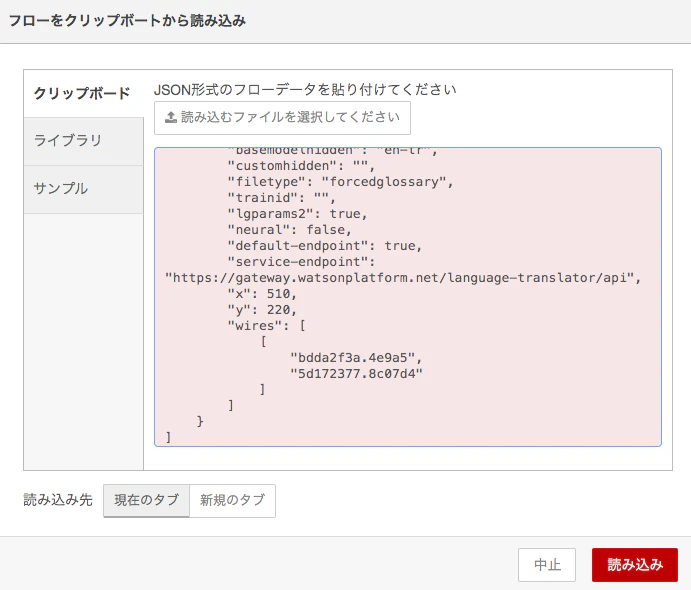The image size is (691, 590).
Task: Click the upload icon on file select button
Action: point(171,117)
